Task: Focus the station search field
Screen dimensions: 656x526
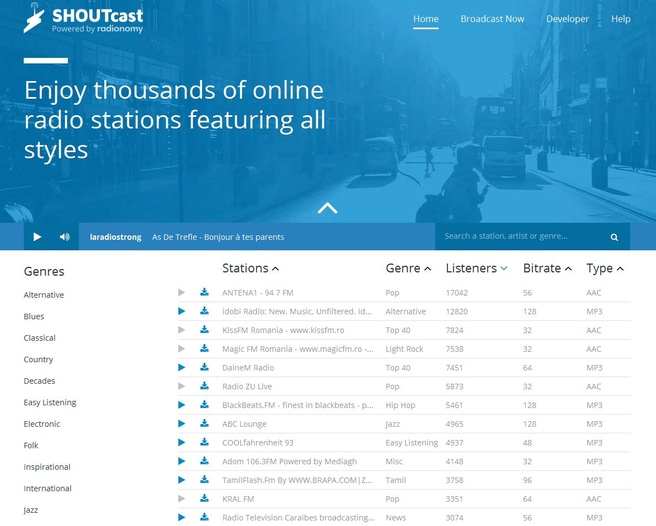Action: click(523, 236)
